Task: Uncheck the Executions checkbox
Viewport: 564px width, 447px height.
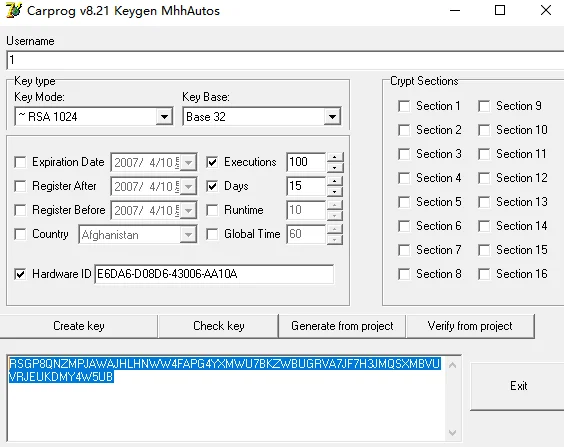Action: [x=212, y=162]
